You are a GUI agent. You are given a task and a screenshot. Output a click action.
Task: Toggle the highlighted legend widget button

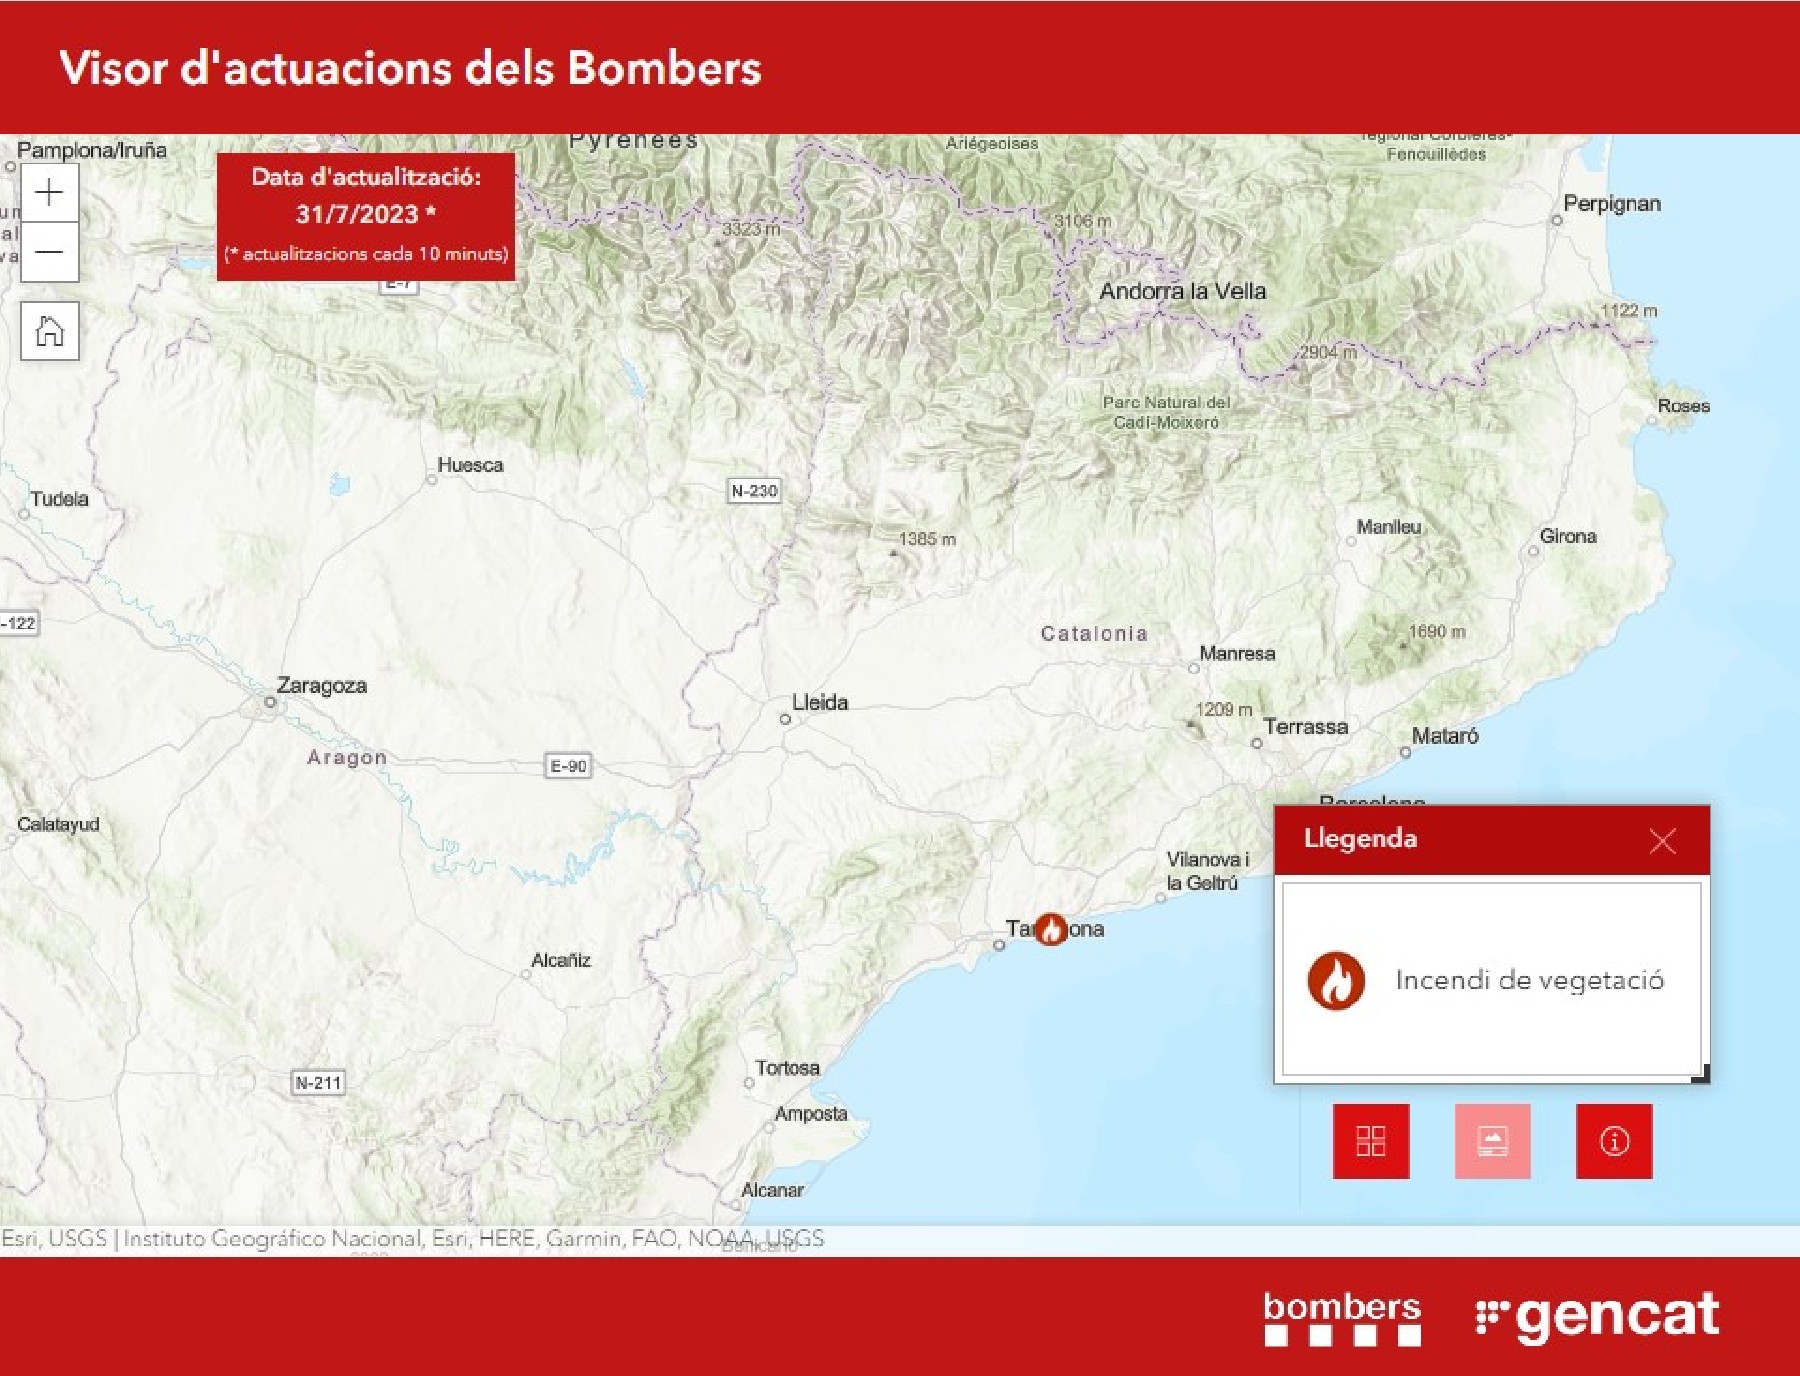click(x=1492, y=1141)
